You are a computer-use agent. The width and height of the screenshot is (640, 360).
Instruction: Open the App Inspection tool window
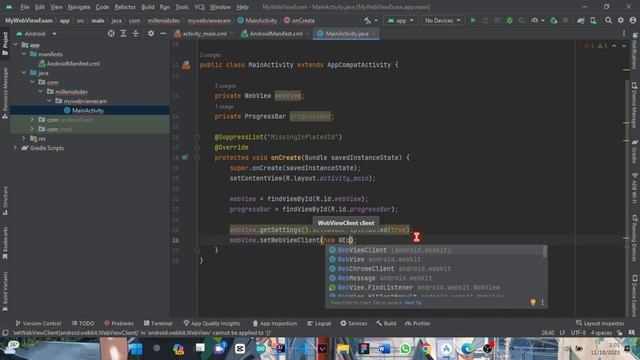point(274,323)
